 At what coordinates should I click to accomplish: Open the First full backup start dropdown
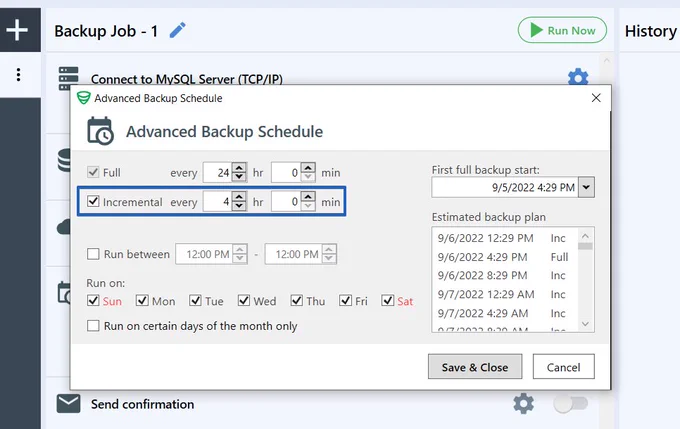586,187
